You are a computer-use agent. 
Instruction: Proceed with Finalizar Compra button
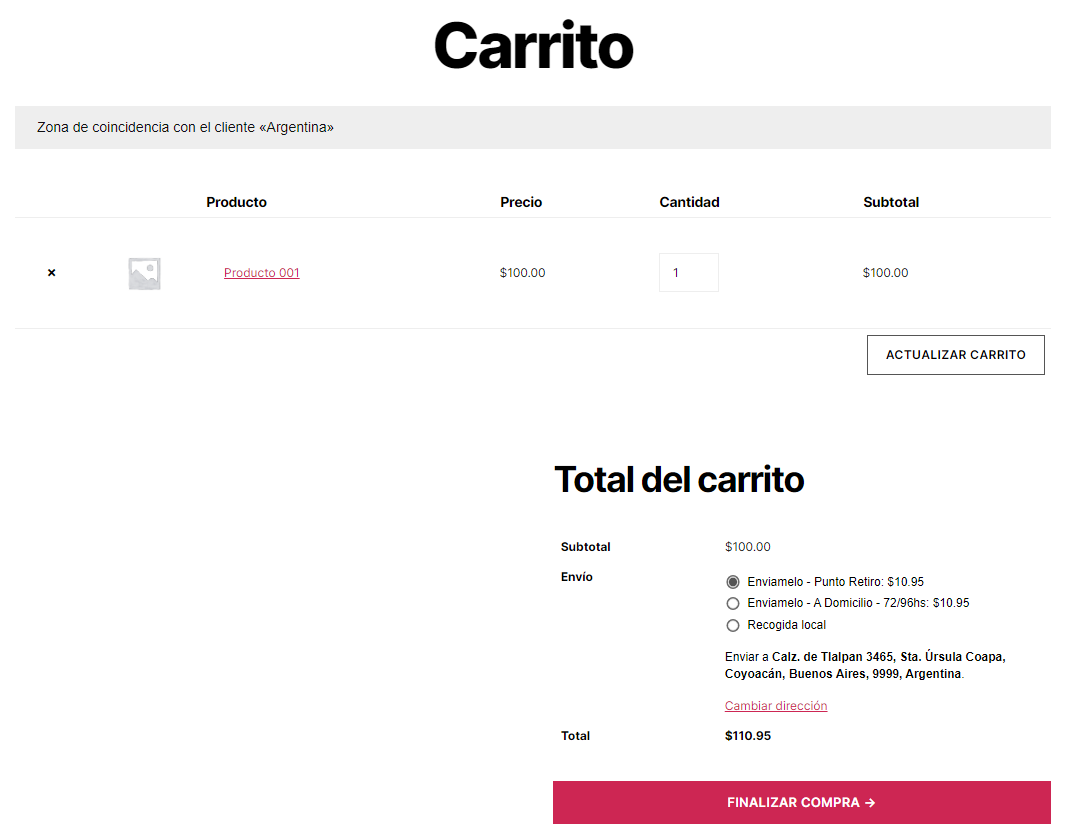[801, 802]
